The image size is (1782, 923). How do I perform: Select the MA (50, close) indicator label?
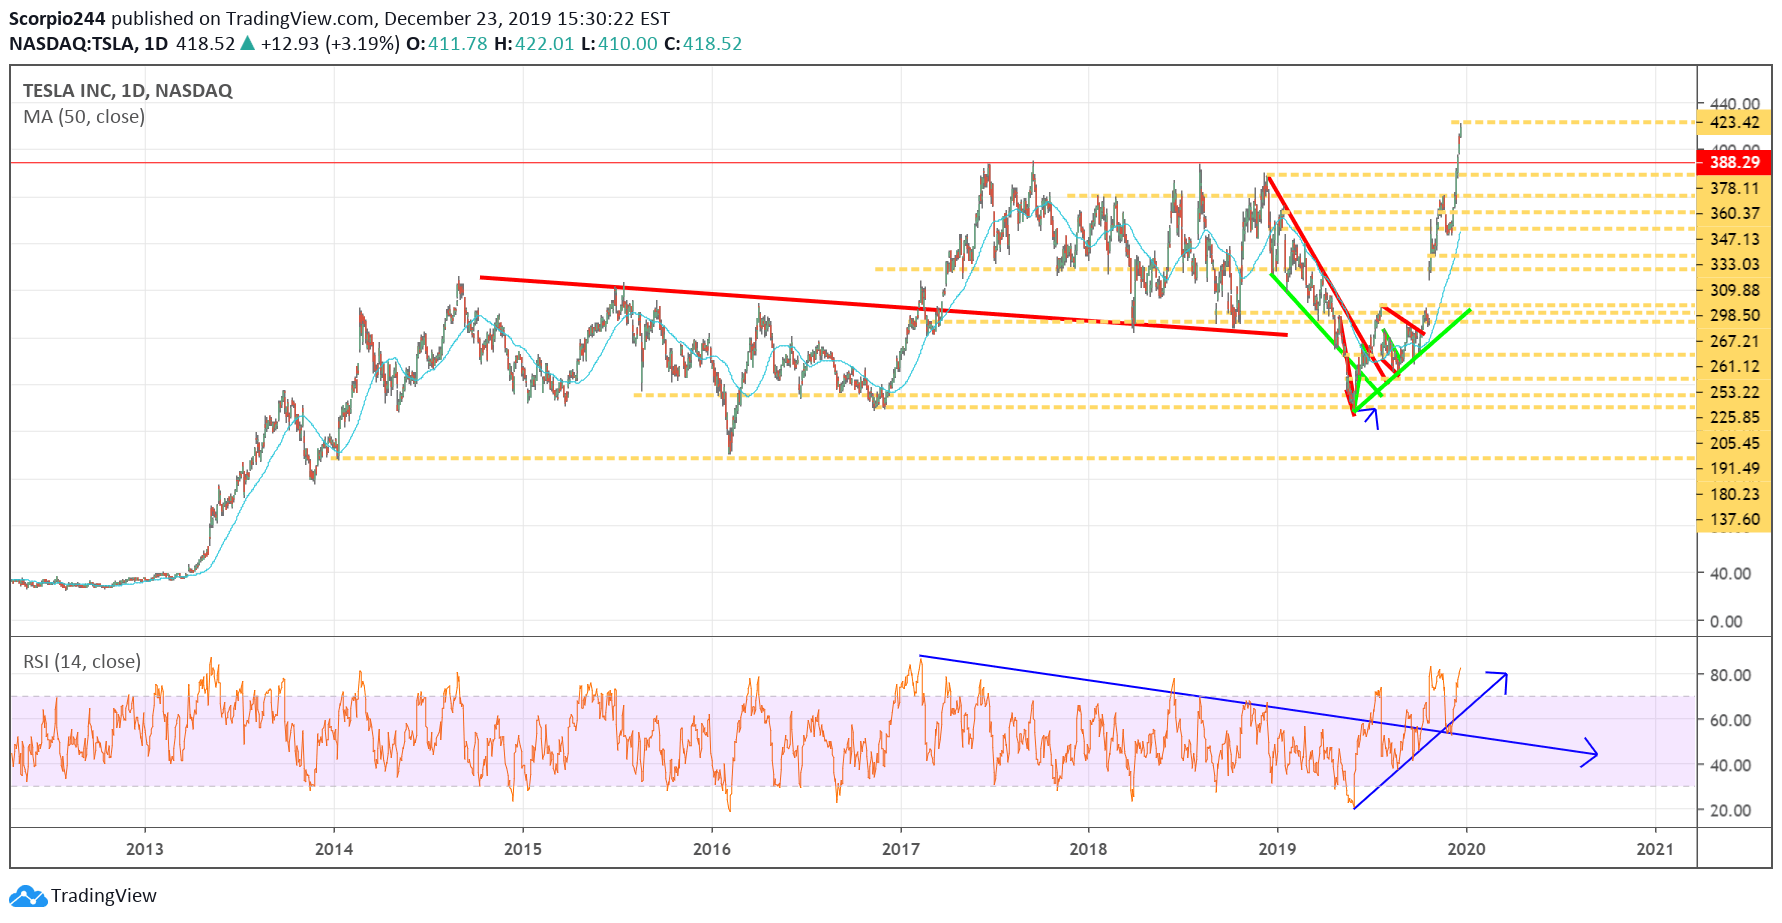point(84,117)
